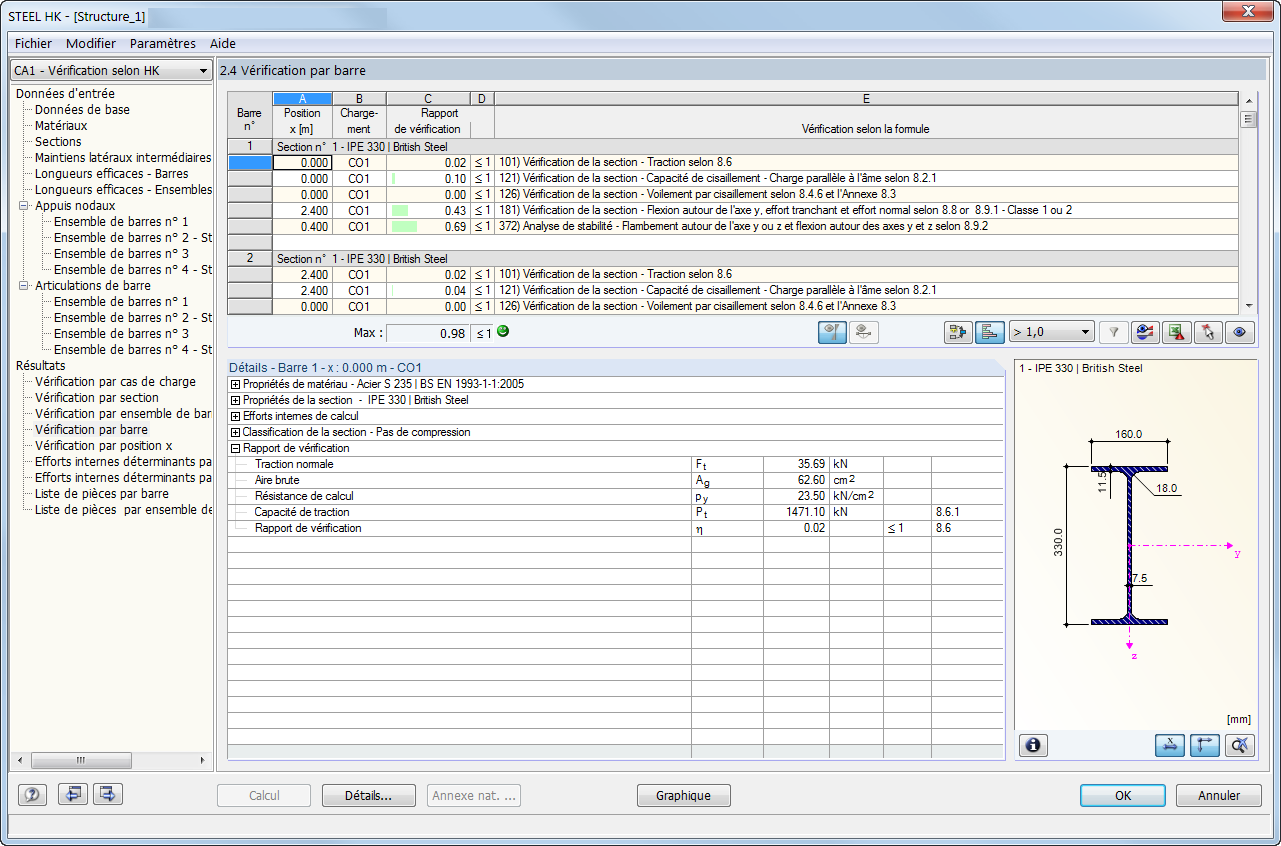The width and height of the screenshot is (1281, 846).
Task: Open the Aide menu
Action: pyautogui.click(x=223, y=43)
